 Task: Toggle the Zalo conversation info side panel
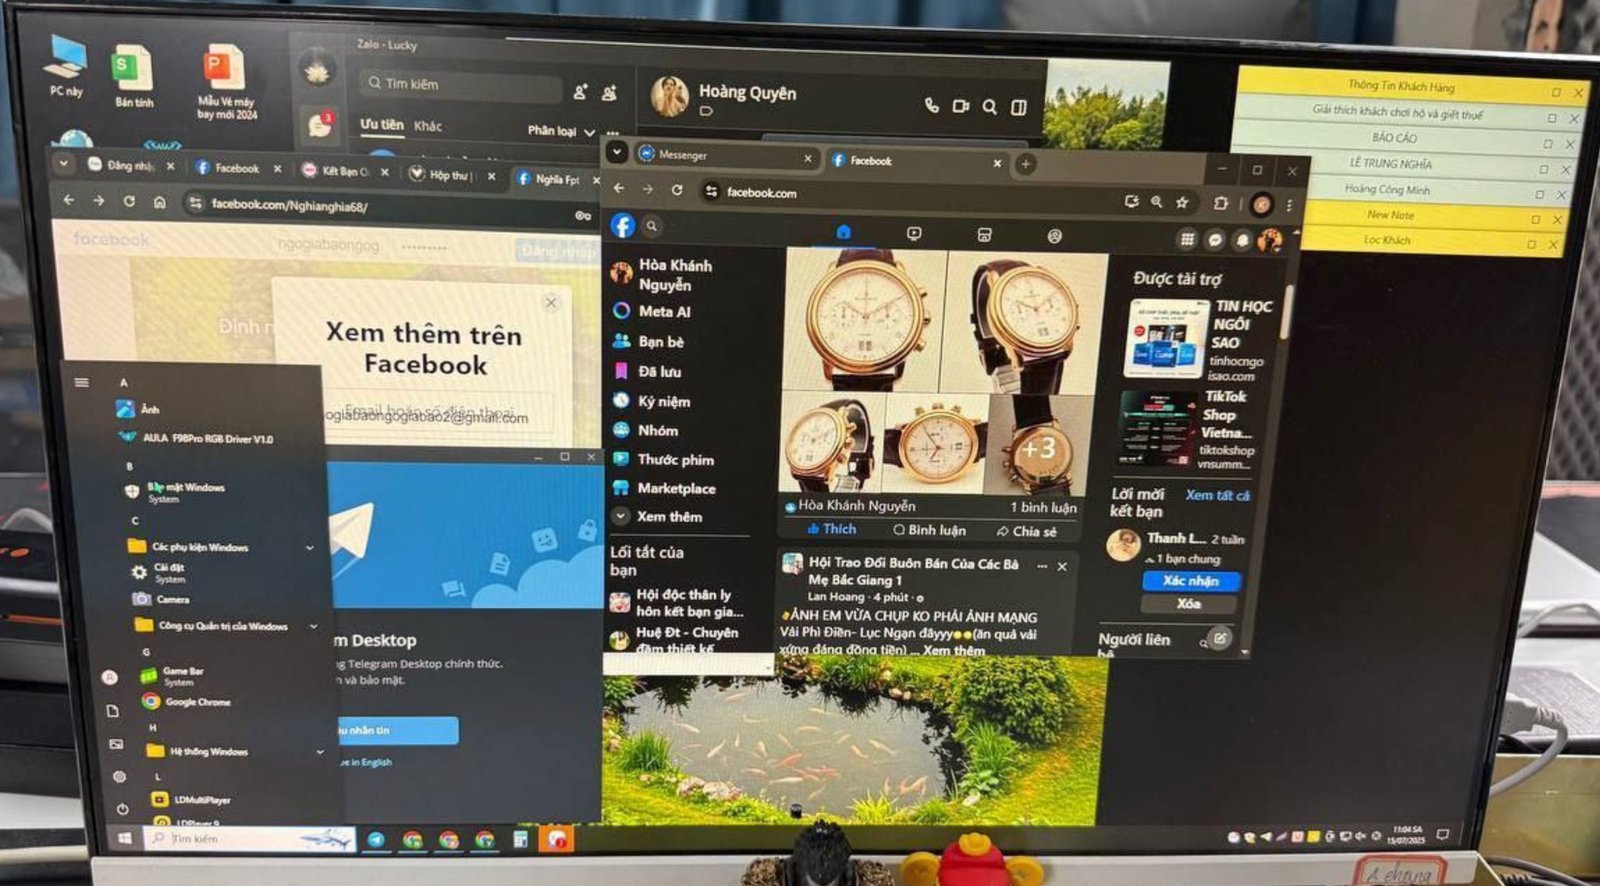[x=1019, y=107]
